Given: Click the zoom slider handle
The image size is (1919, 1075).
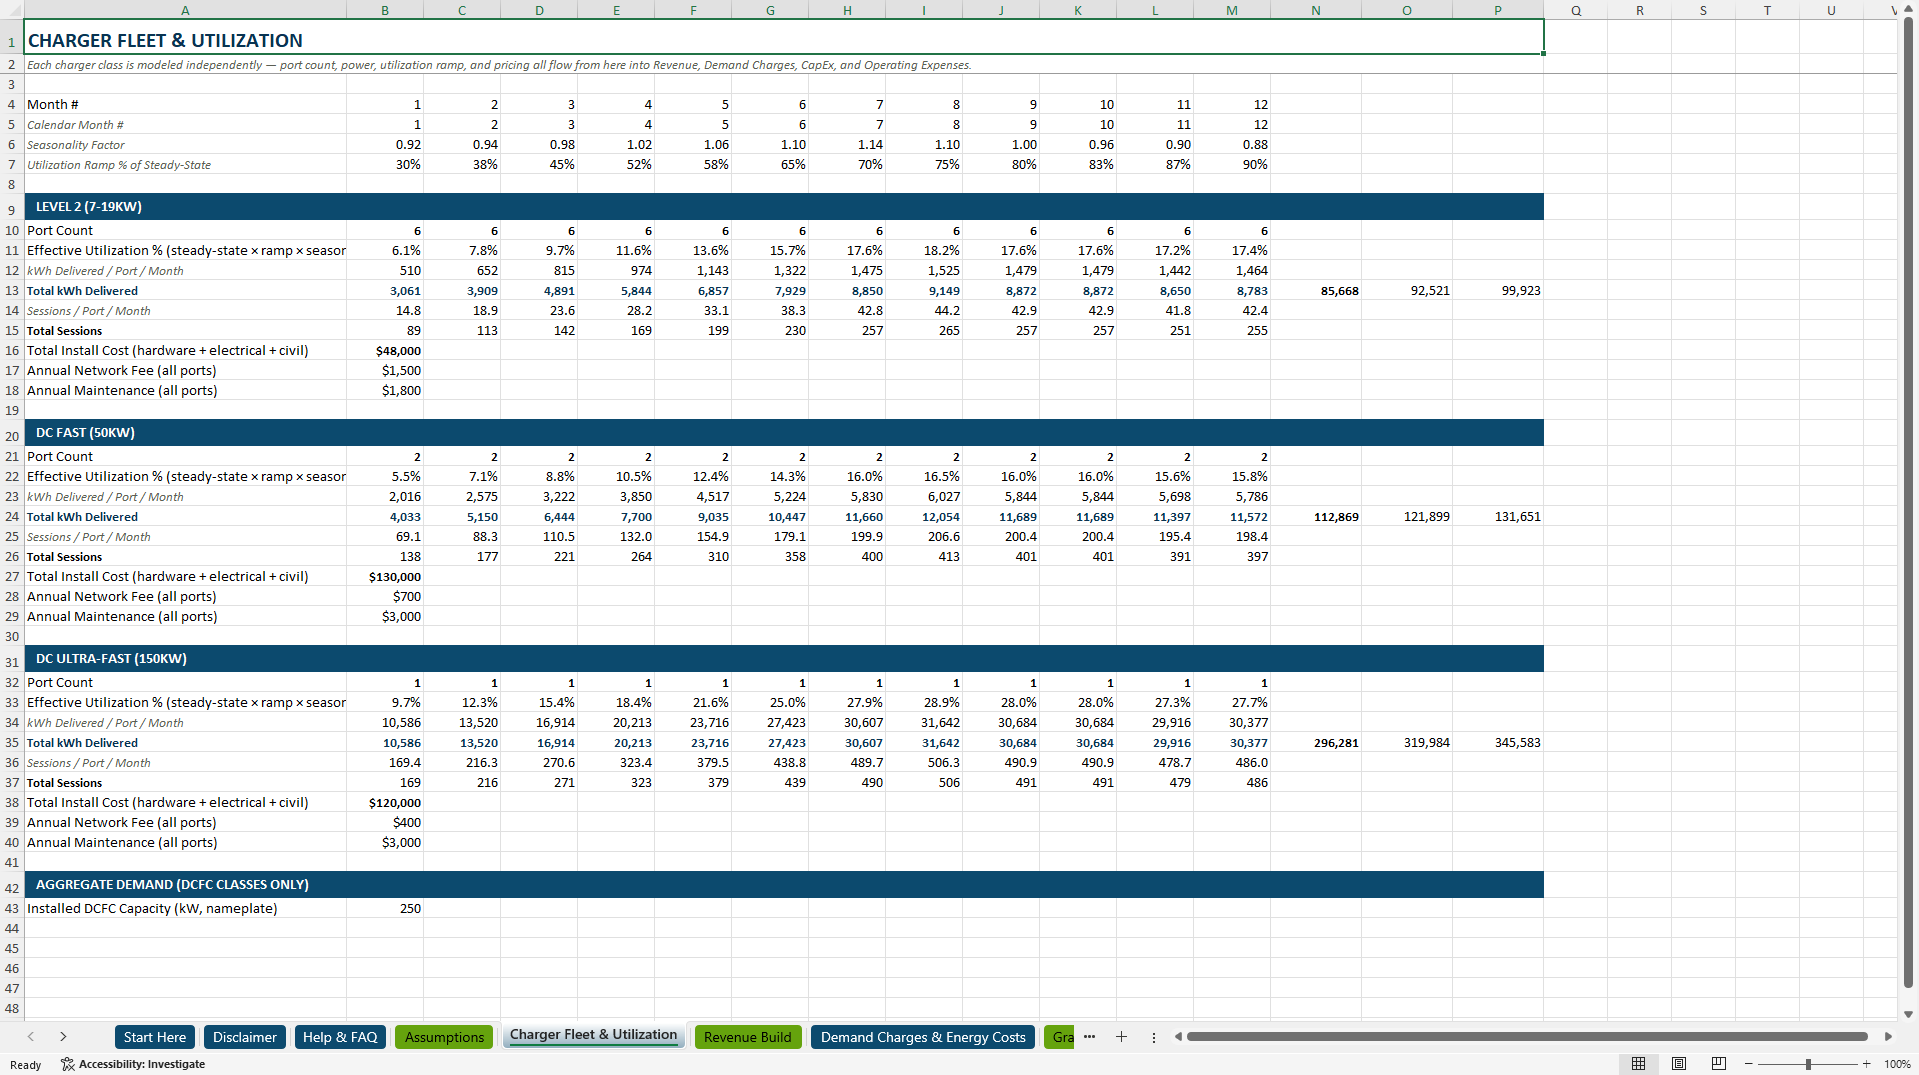Looking at the screenshot, I should click(x=1808, y=1064).
